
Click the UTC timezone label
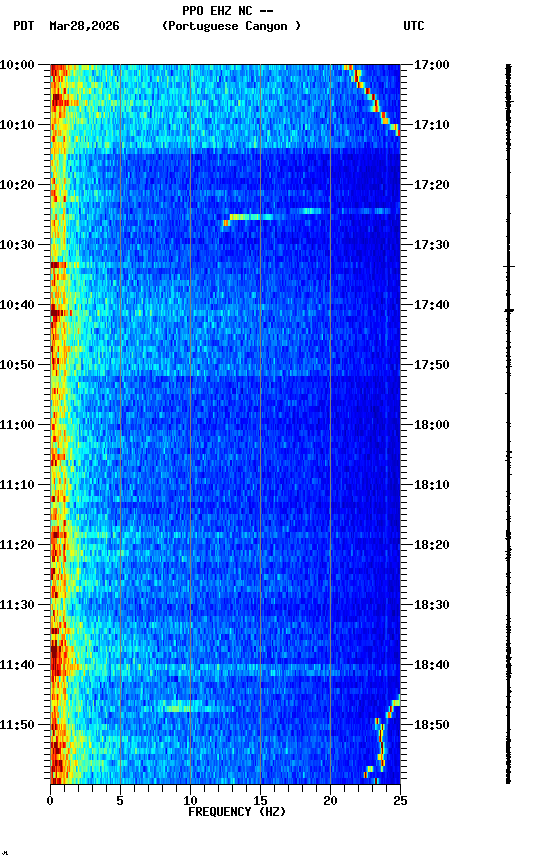click(414, 26)
